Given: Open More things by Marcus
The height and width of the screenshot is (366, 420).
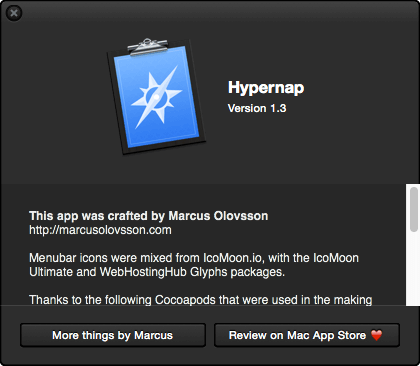Looking at the screenshot, I should click(113, 335).
